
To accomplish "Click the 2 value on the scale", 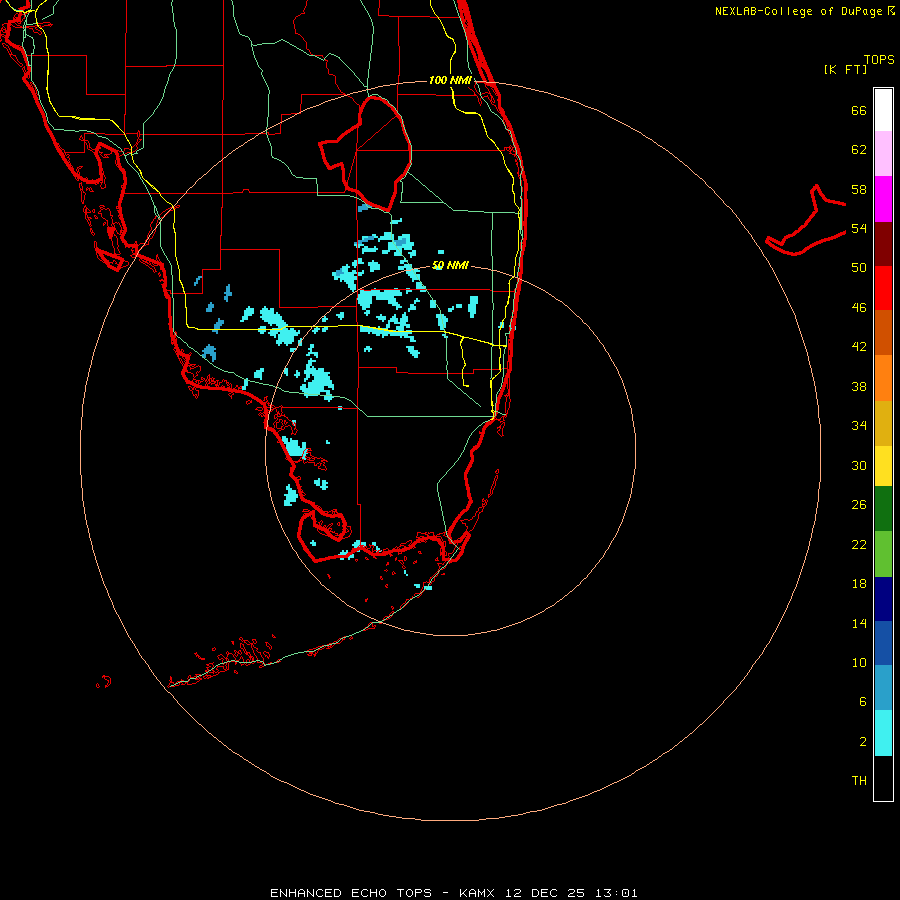I will tap(863, 742).
